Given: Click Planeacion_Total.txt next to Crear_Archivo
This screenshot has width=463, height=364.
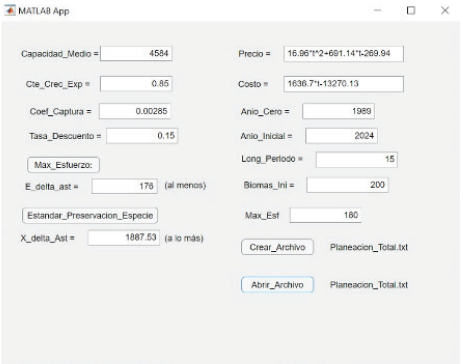Looking at the screenshot, I should 369,247.
